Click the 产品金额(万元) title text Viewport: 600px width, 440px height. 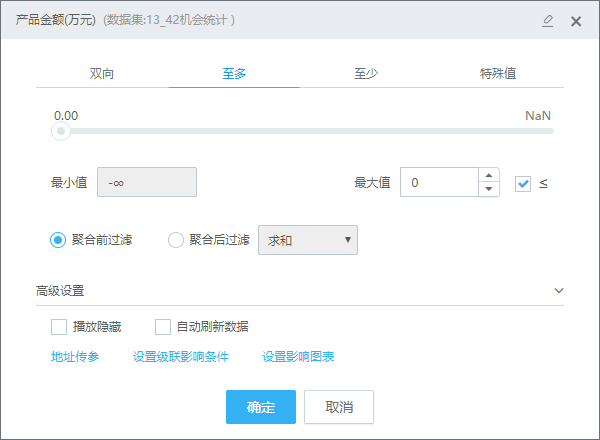55,20
